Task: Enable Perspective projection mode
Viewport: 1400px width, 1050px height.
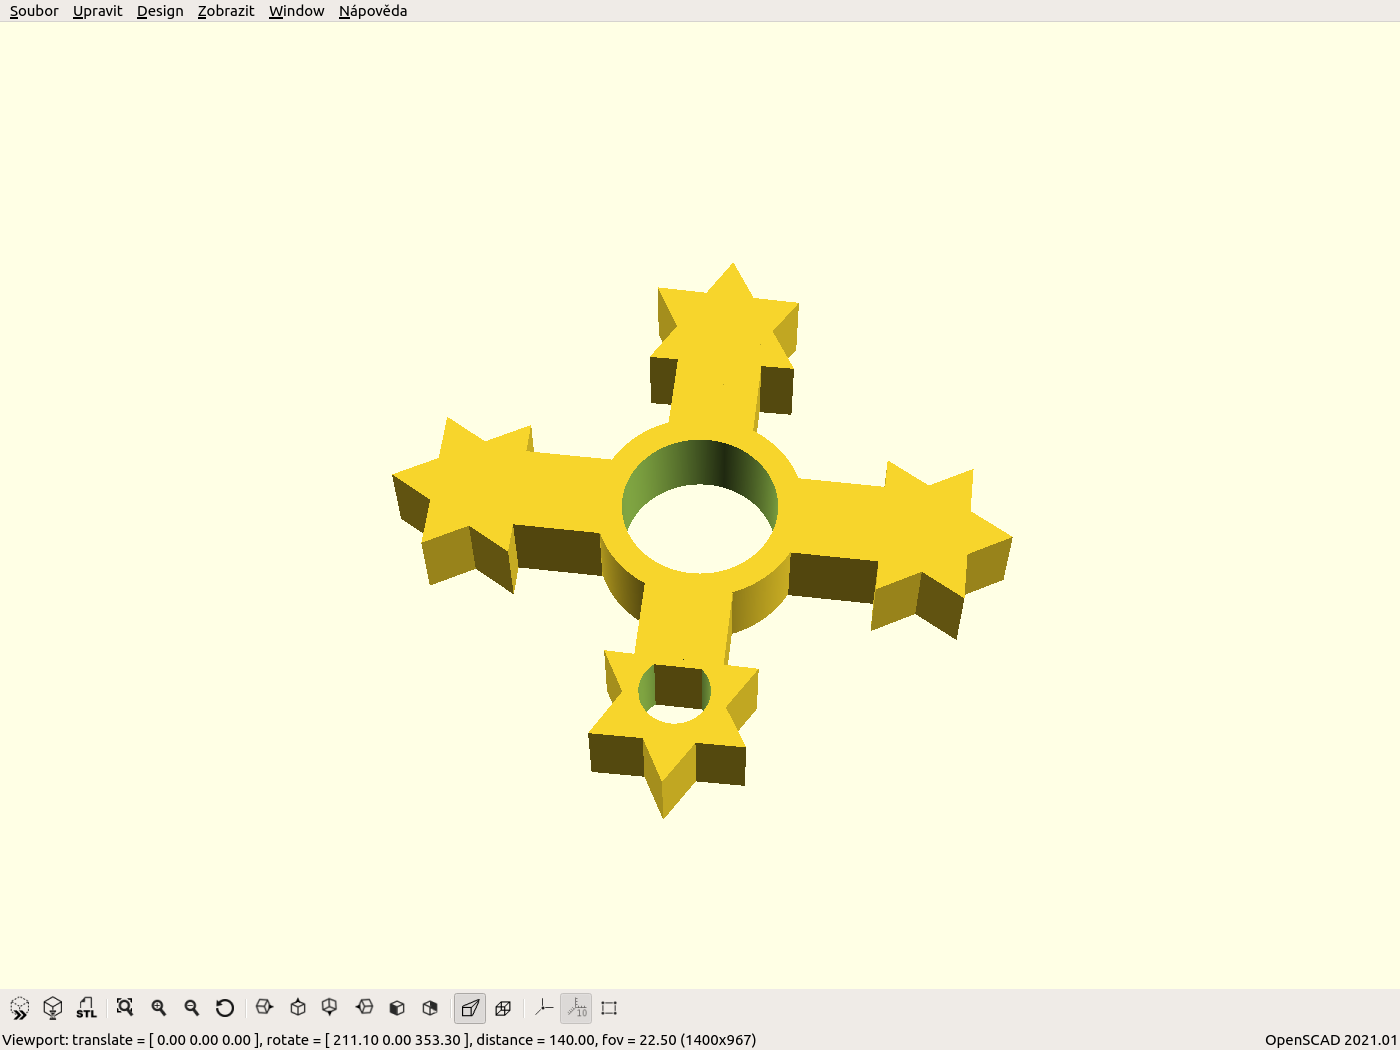Action: pos(470,1008)
